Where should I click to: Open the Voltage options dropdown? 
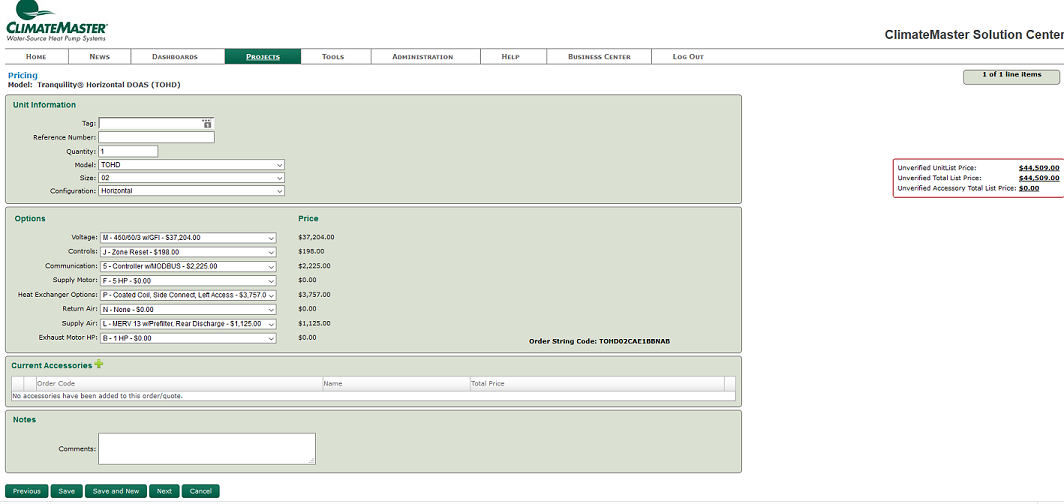point(188,238)
